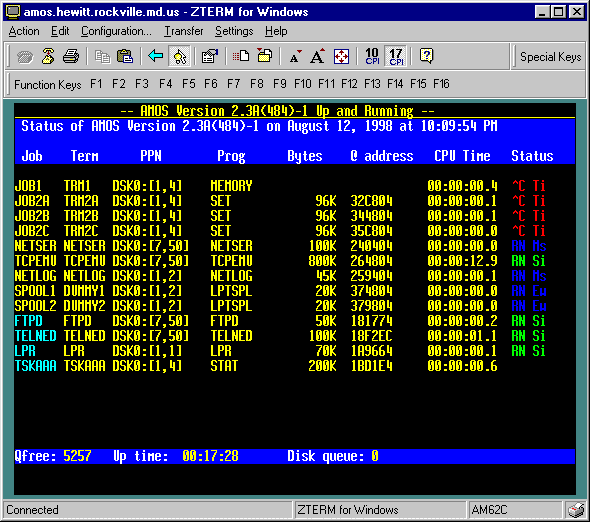590x522 pixels.
Task: Open the Help menu
Action: click(276, 31)
